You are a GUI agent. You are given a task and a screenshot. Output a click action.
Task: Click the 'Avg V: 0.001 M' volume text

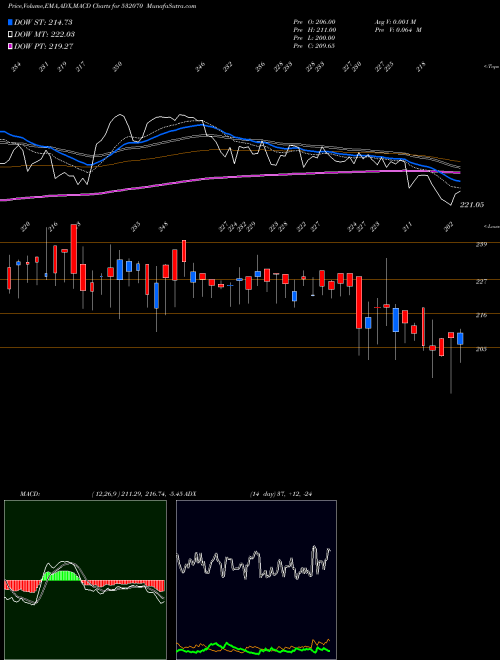[x=395, y=22]
